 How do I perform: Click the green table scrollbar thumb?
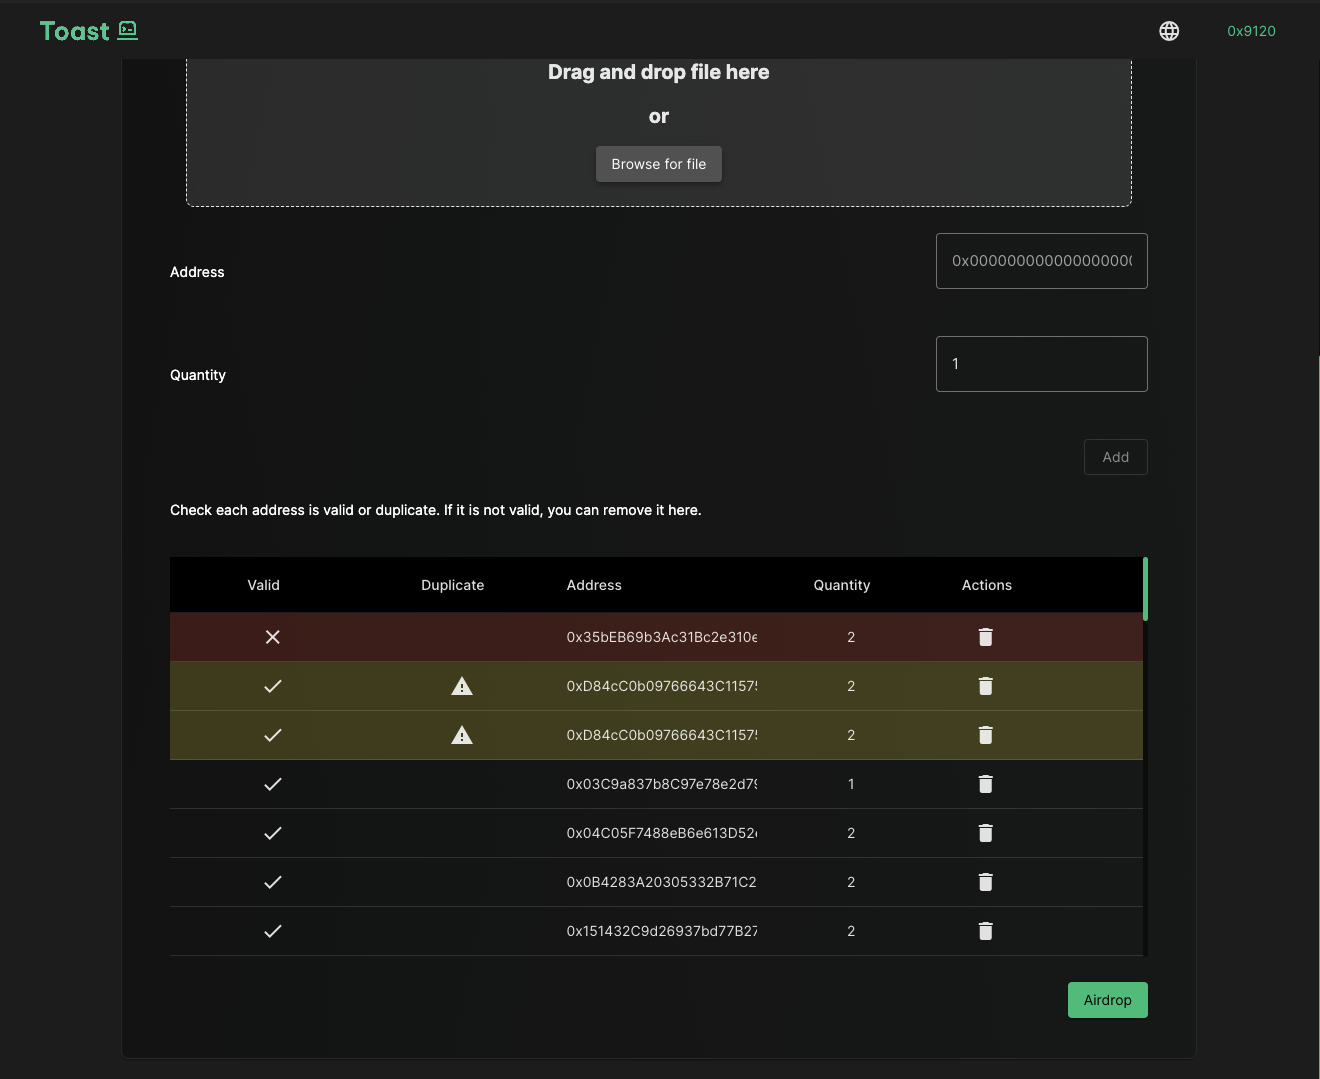tap(1145, 589)
